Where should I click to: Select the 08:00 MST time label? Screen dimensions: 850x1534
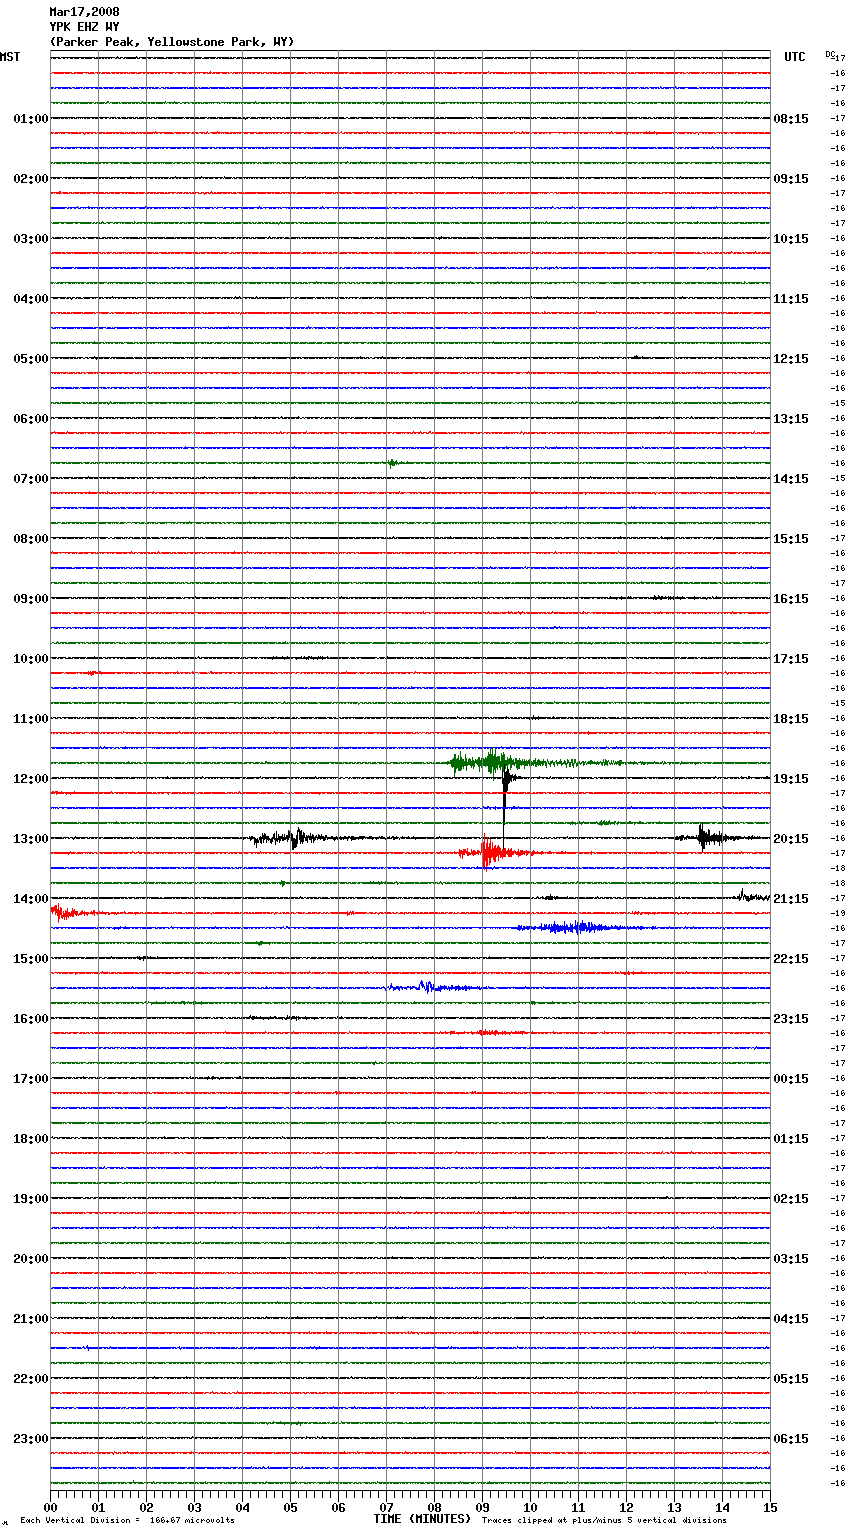tap(31, 539)
